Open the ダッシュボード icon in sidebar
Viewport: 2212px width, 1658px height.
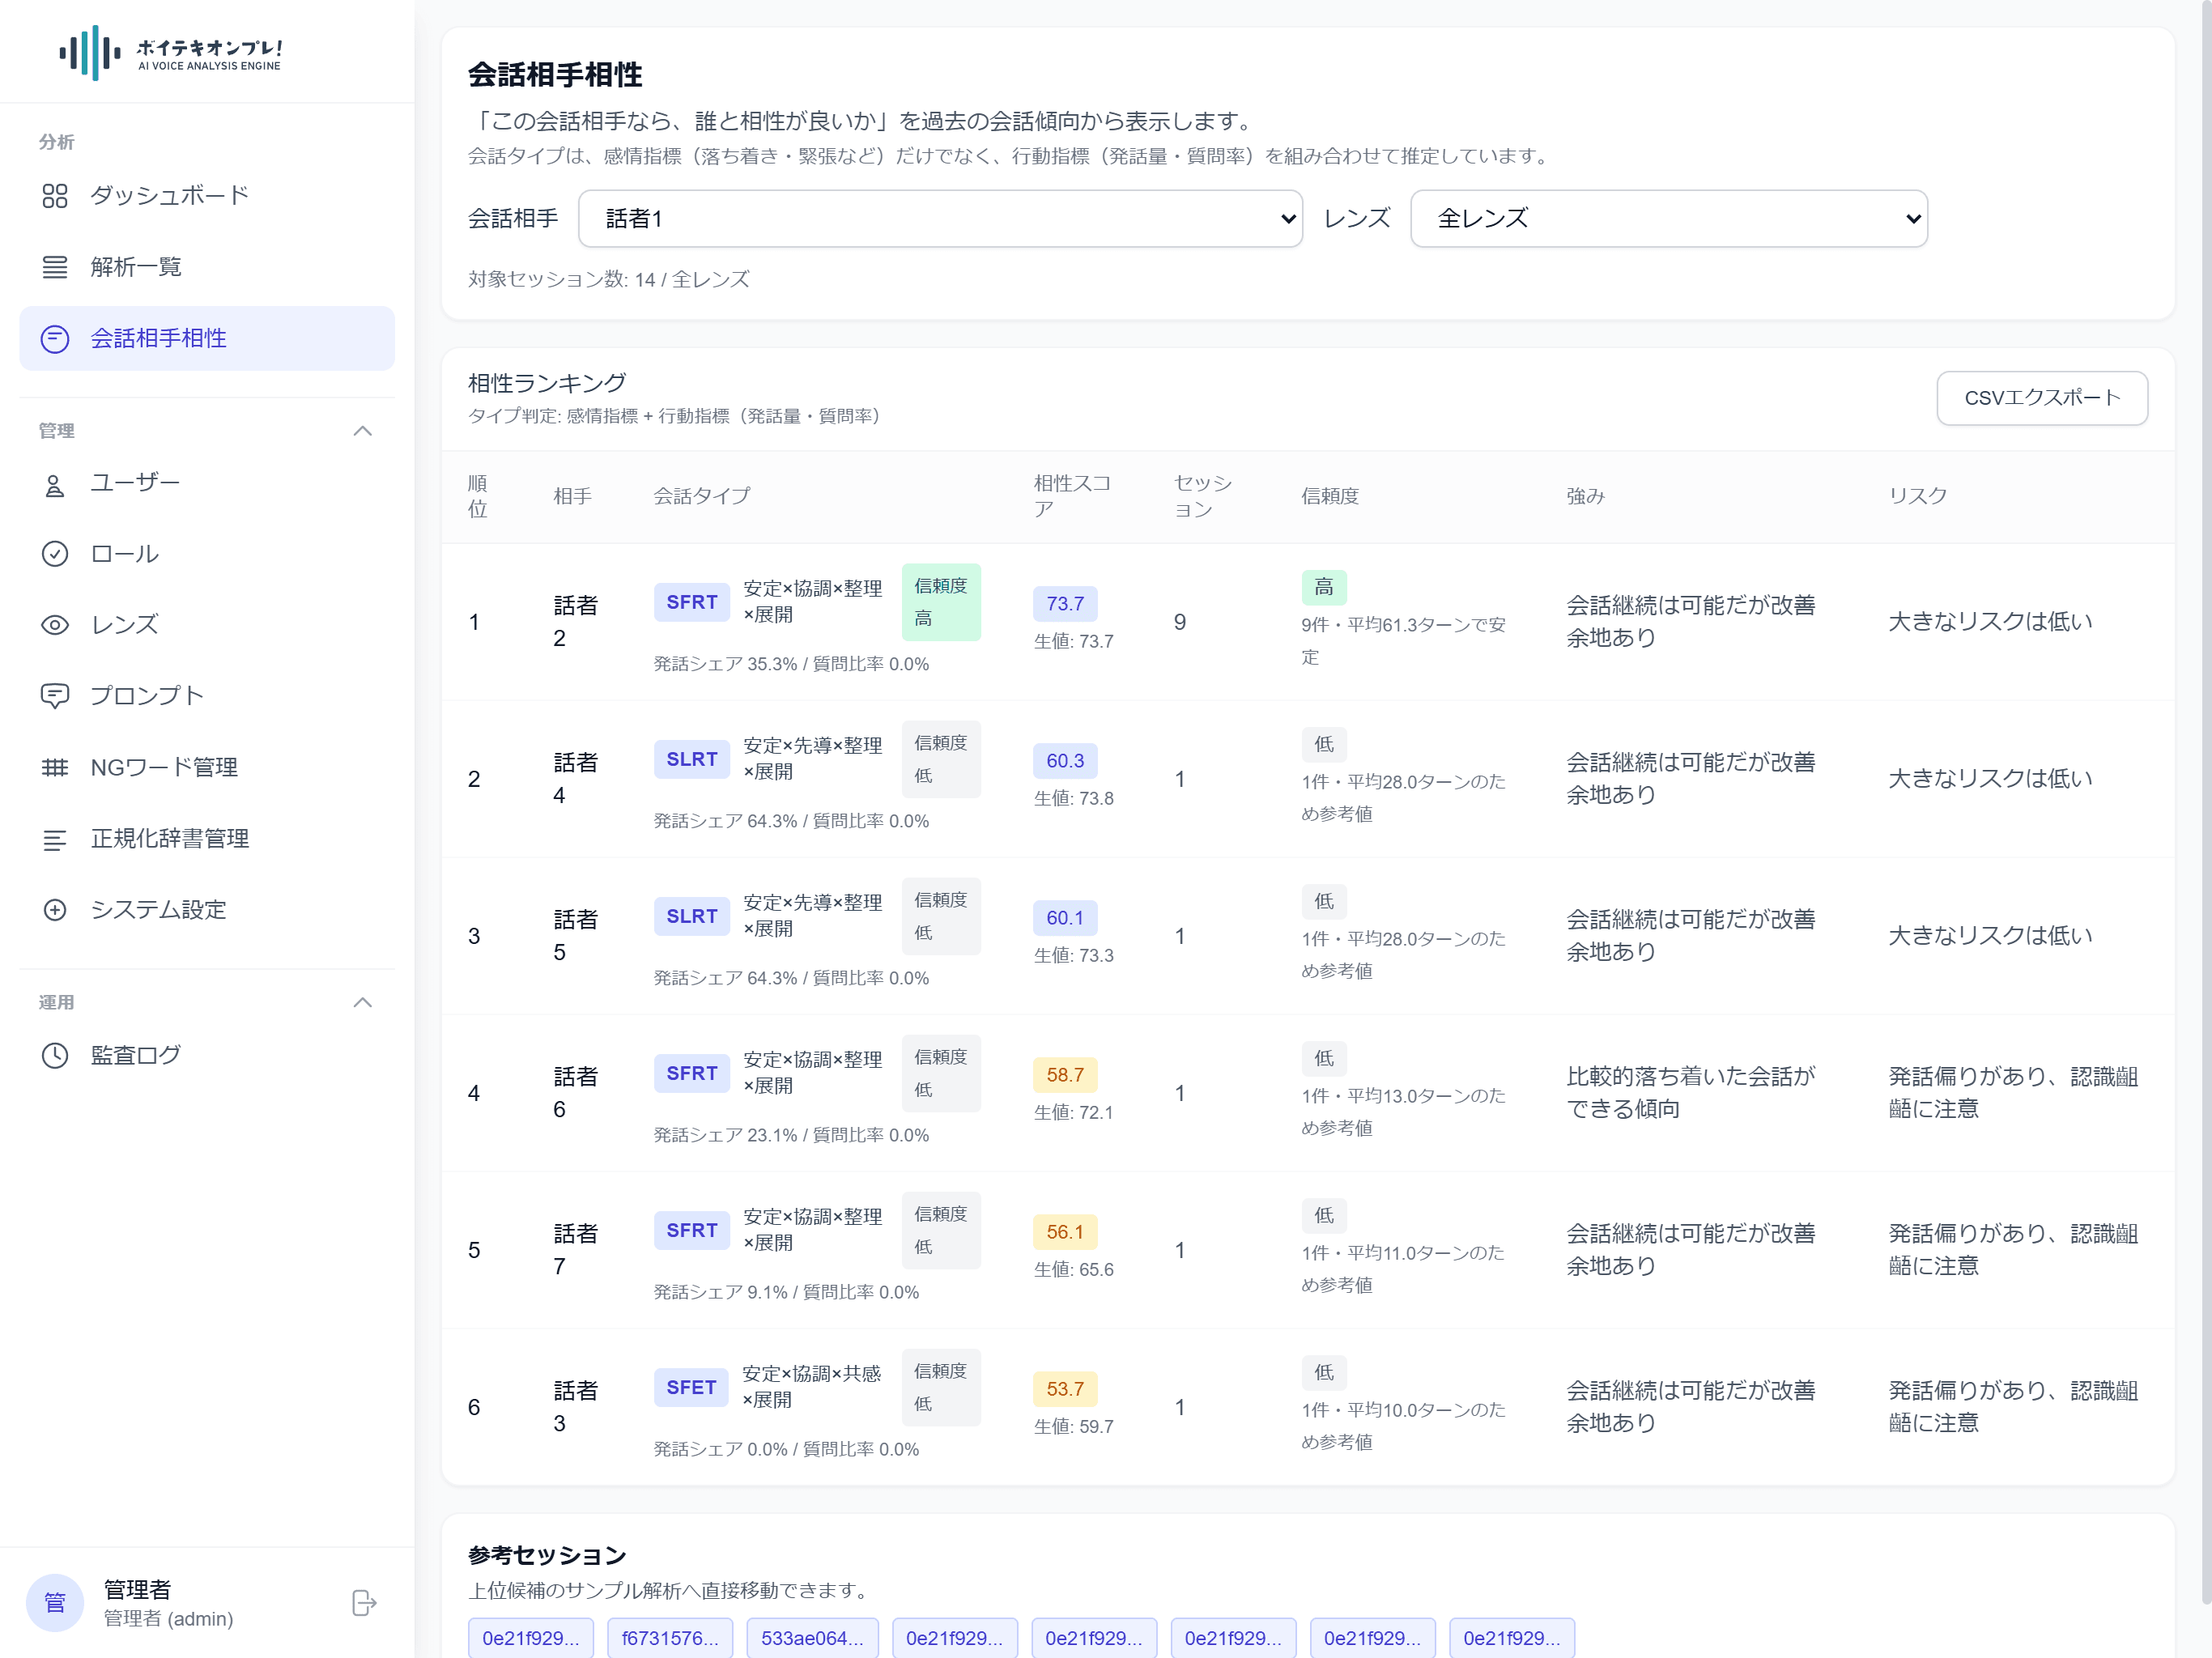pyautogui.click(x=55, y=195)
